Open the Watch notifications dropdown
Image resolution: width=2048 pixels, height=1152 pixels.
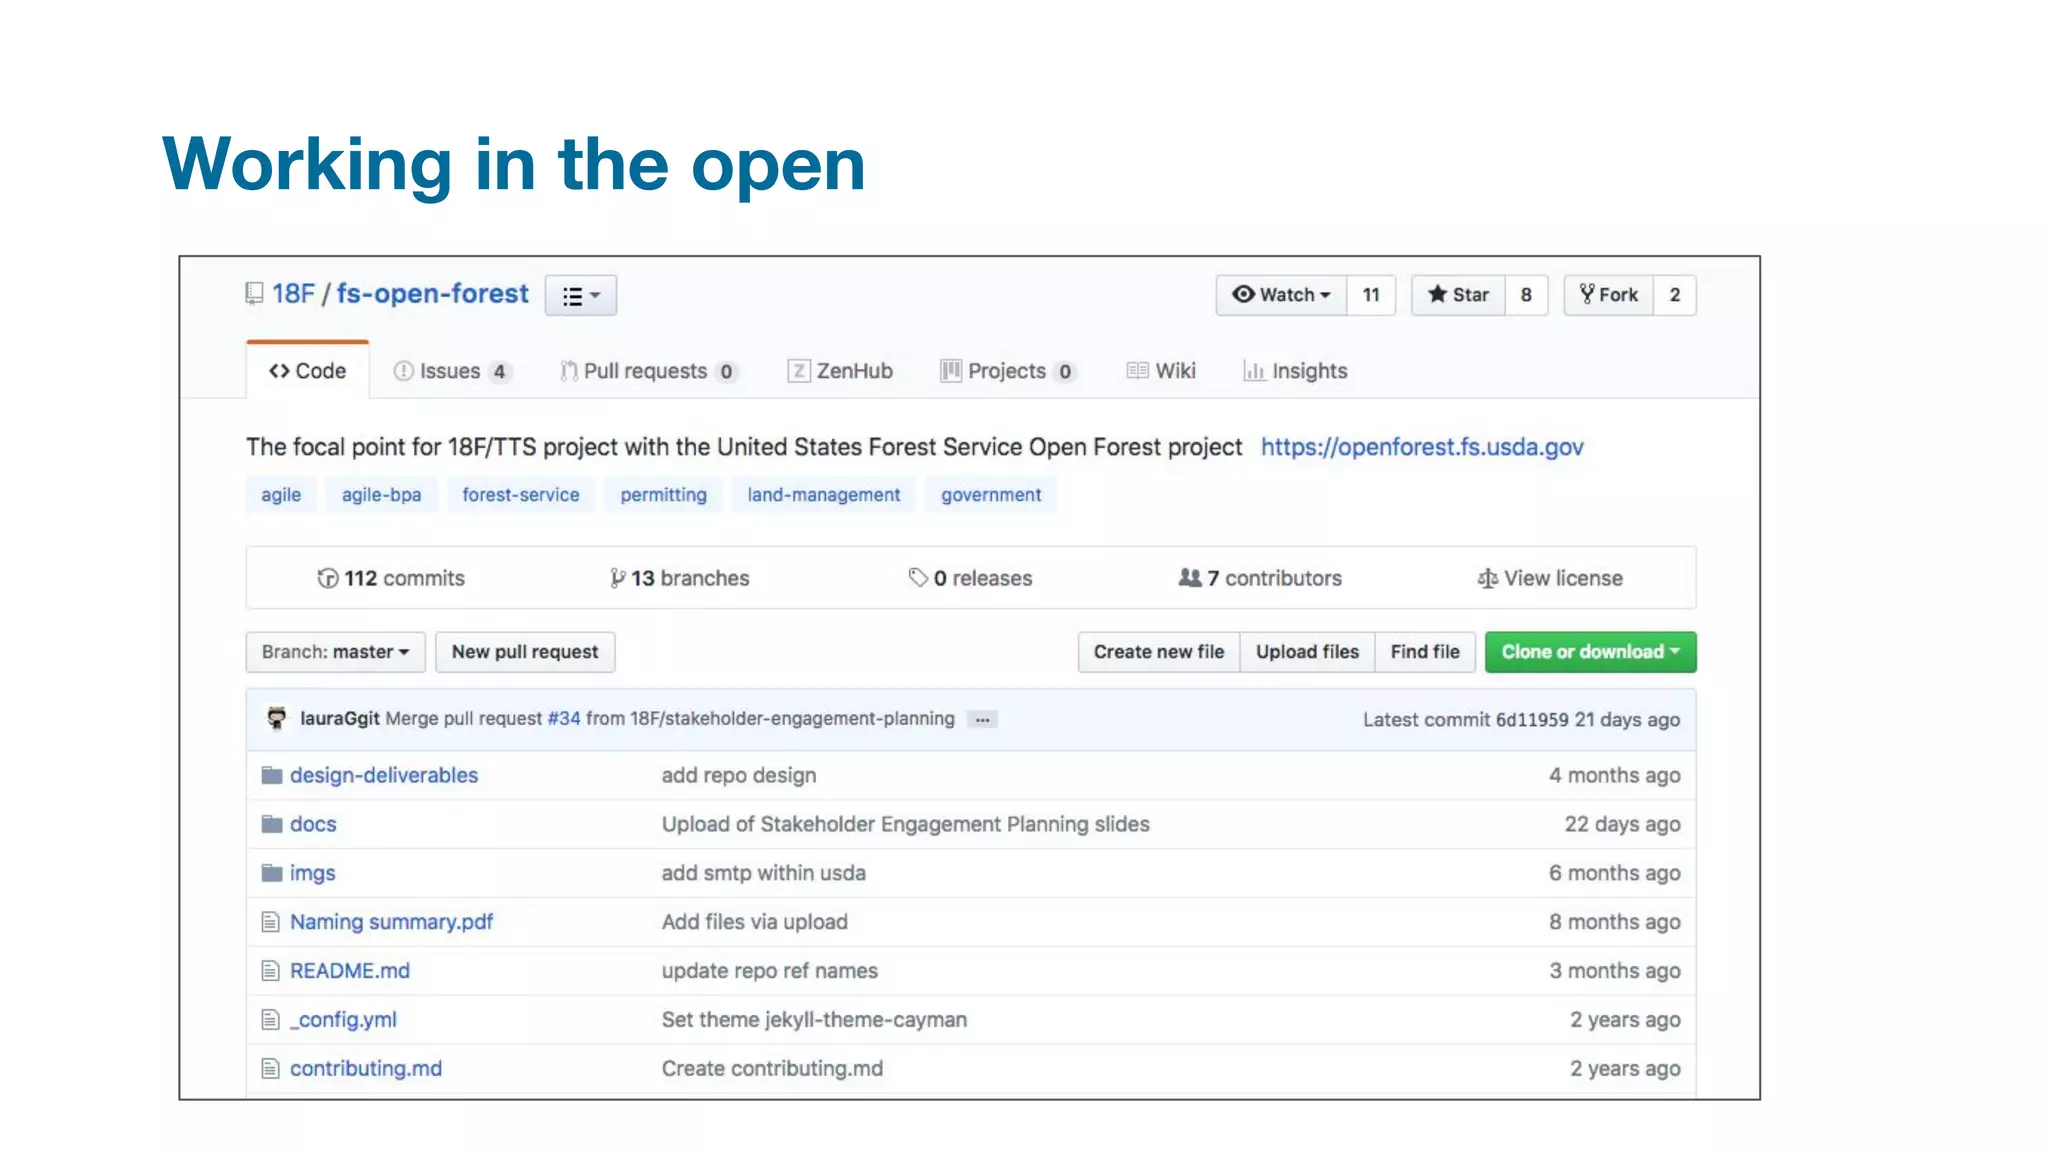click(1281, 295)
